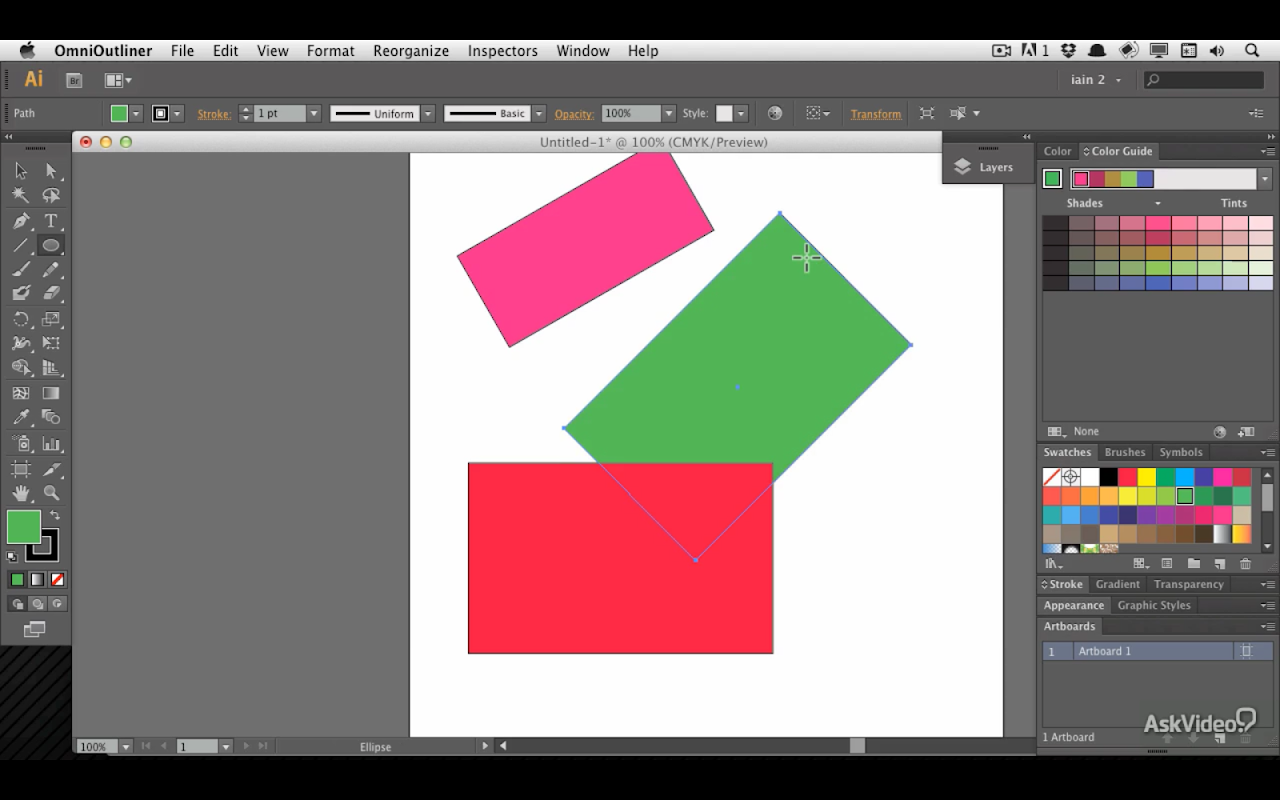
Task: Open the Opacity 100% dropdown
Action: pyautogui.click(x=668, y=114)
